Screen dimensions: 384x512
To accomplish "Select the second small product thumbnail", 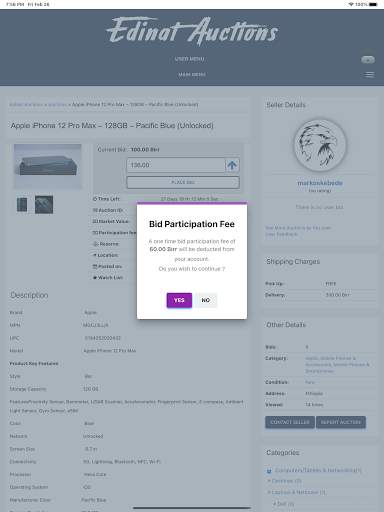I will (44, 205).
